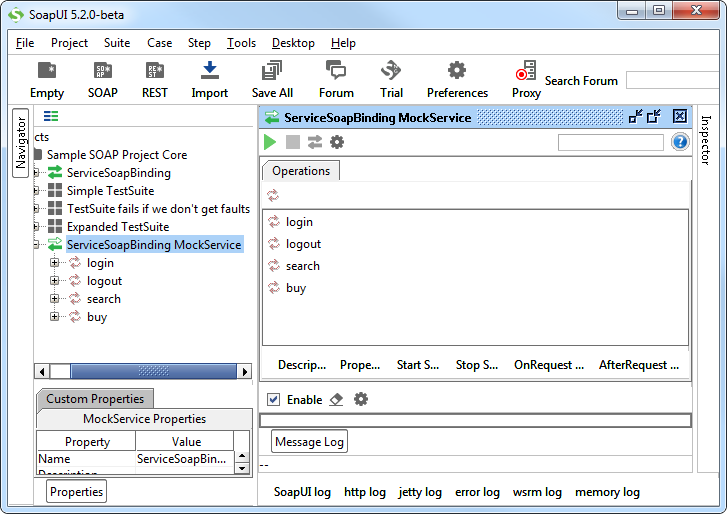Click the swap arrows icon beside stop button
The width and height of the screenshot is (727, 514).
tap(315, 142)
